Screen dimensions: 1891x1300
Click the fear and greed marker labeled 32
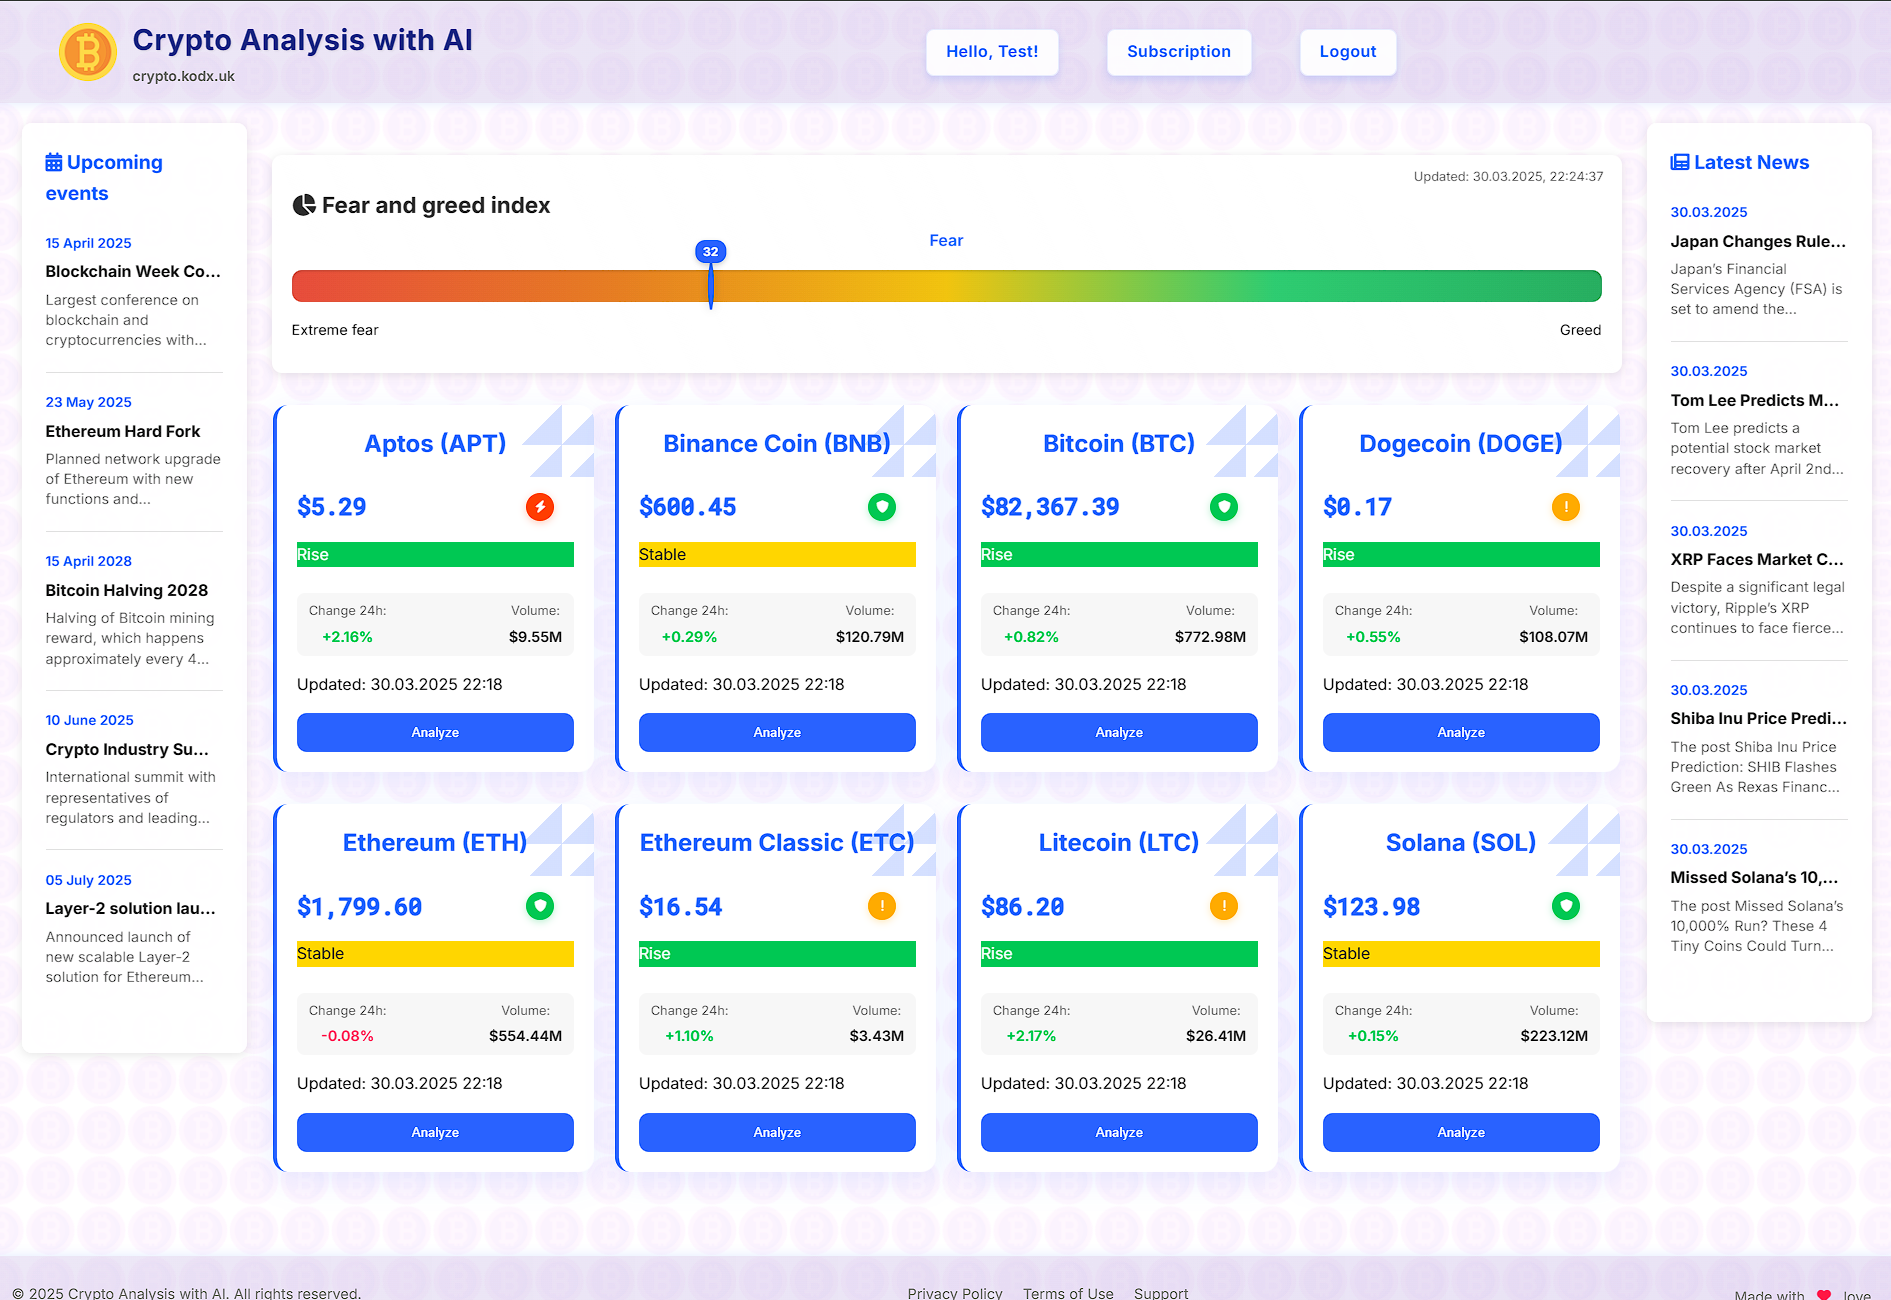coord(710,252)
